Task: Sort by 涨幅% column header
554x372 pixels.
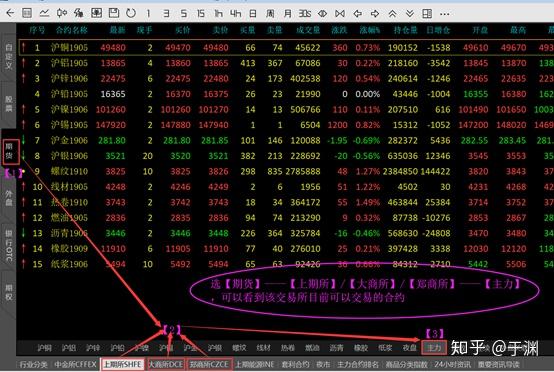Action: tap(369, 30)
